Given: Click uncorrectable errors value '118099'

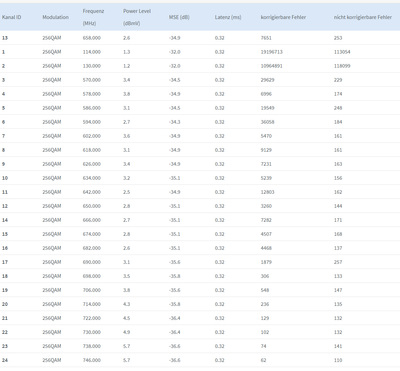Looking at the screenshot, I should [x=342, y=66].
